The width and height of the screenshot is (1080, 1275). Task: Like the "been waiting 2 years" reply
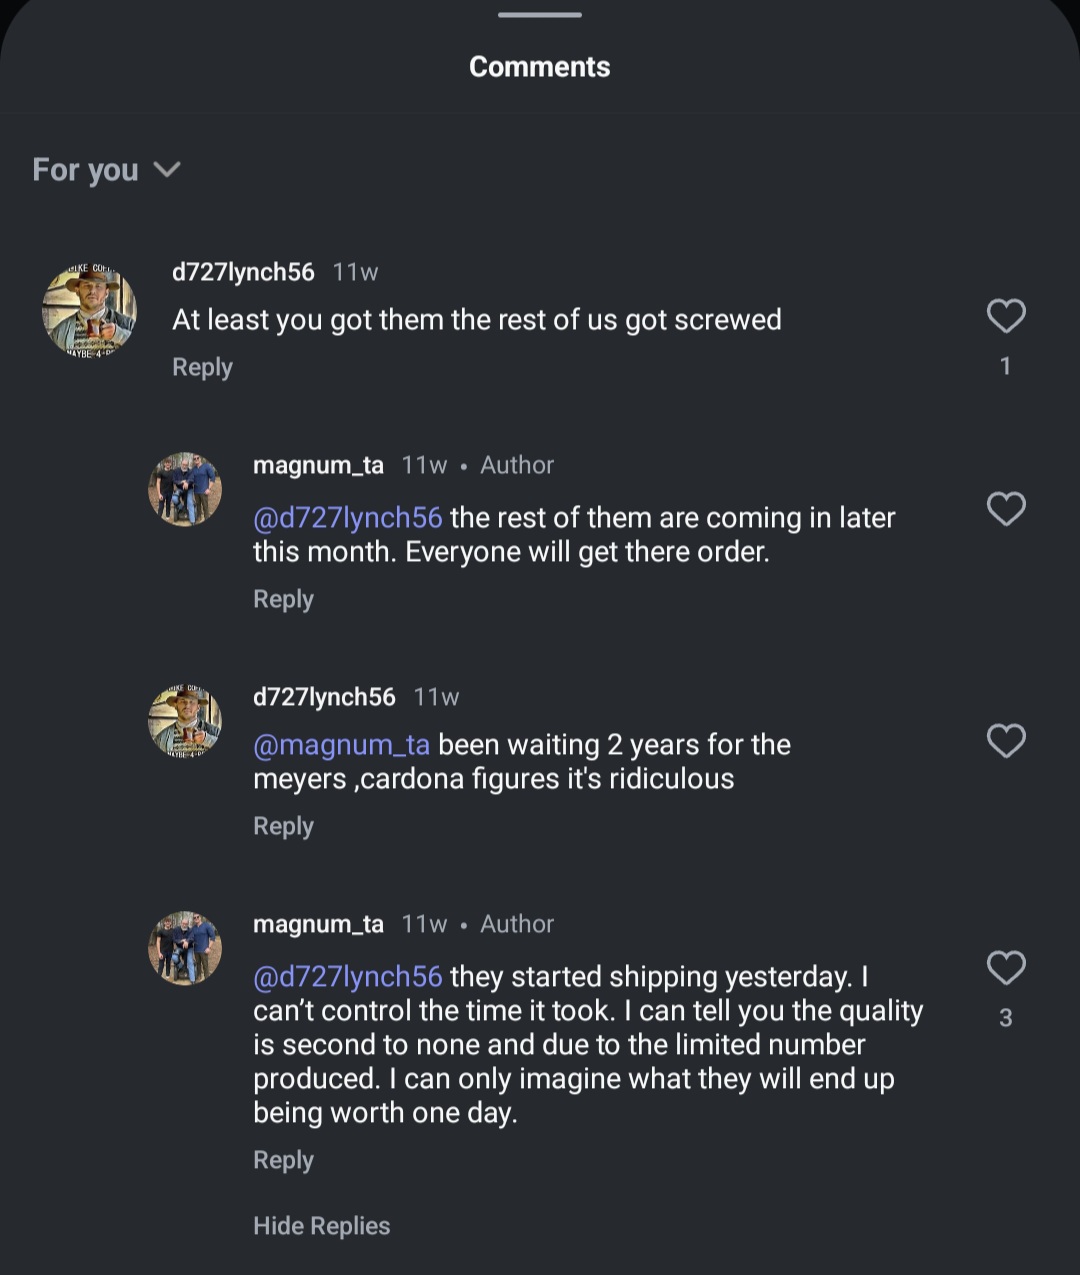pyautogui.click(x=1005, y=741)
